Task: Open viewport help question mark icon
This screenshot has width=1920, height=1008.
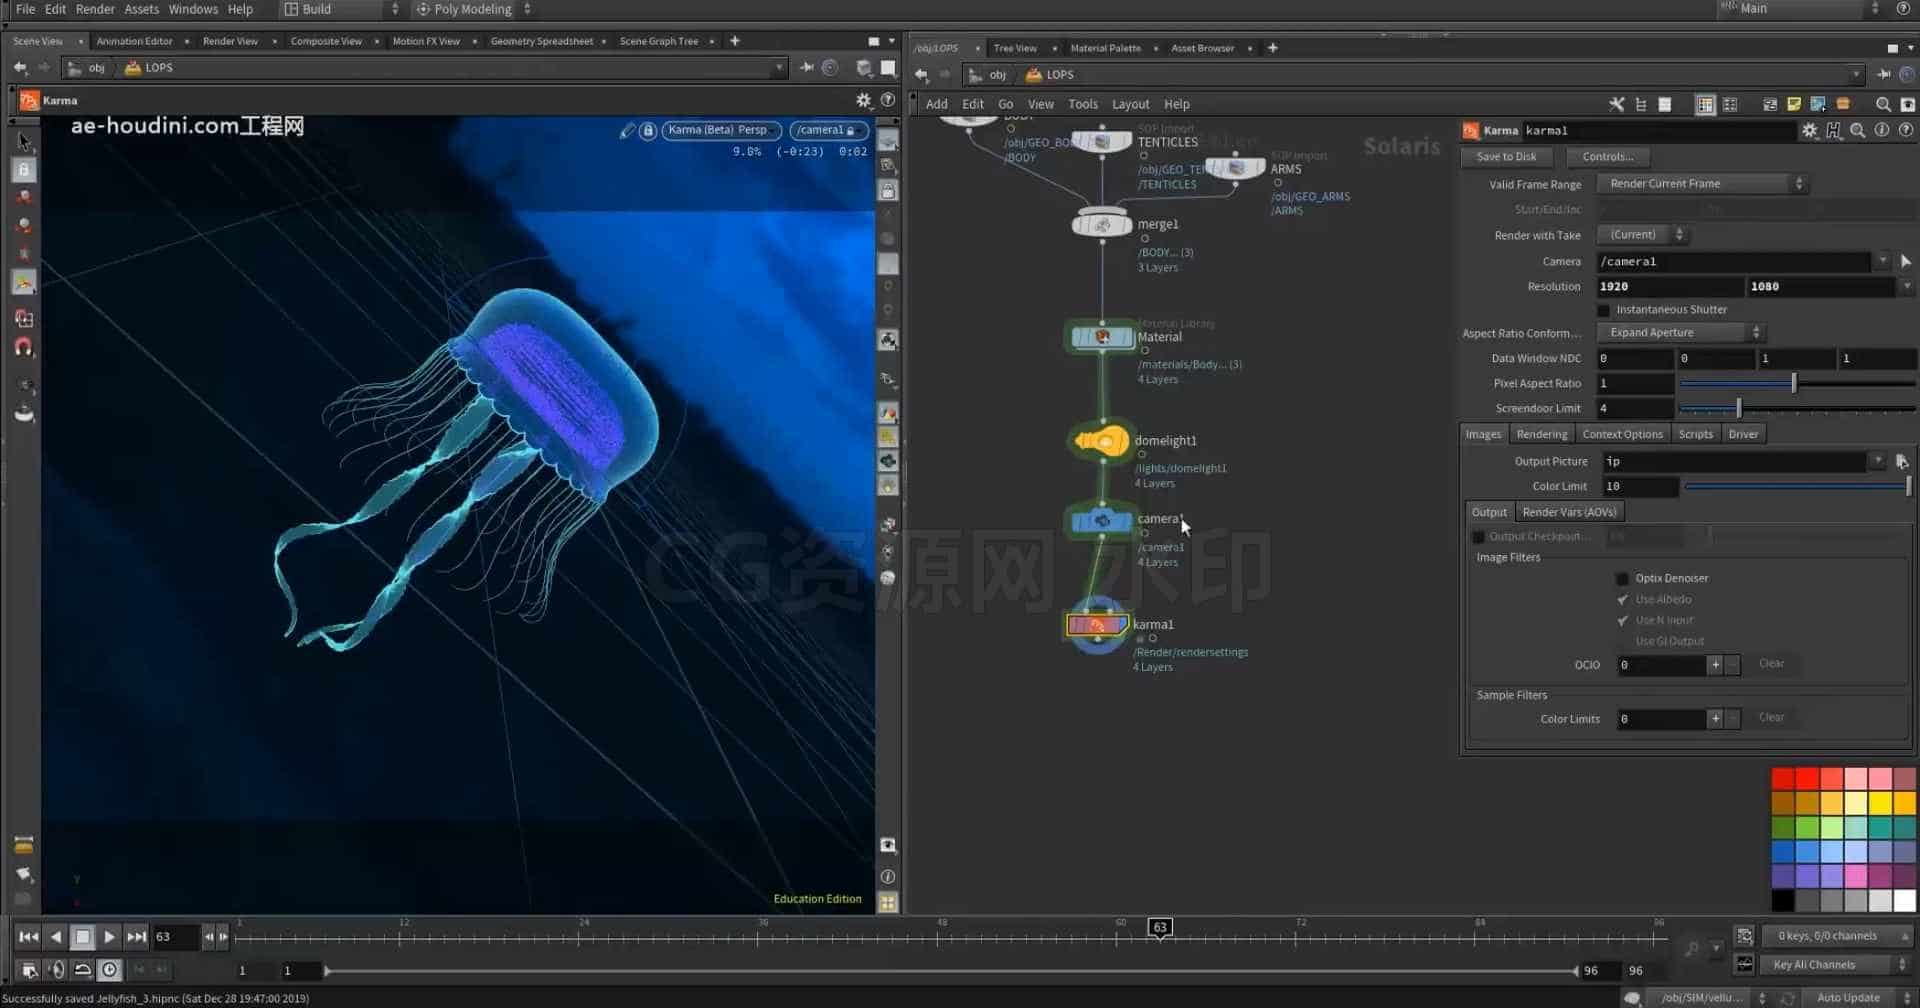Action: tap(887, 100)
